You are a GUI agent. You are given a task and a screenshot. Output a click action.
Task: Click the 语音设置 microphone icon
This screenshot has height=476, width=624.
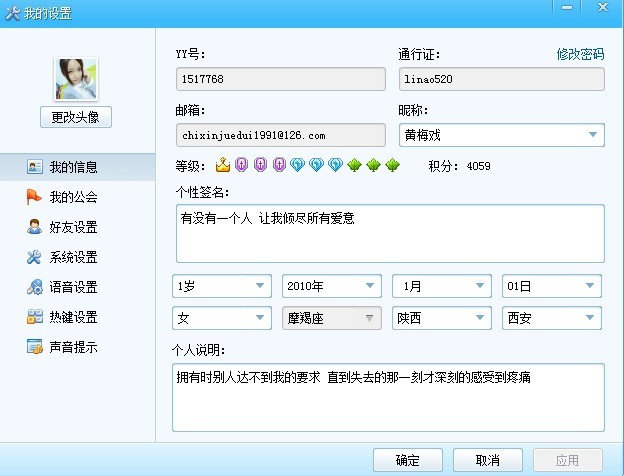point(35,287)
